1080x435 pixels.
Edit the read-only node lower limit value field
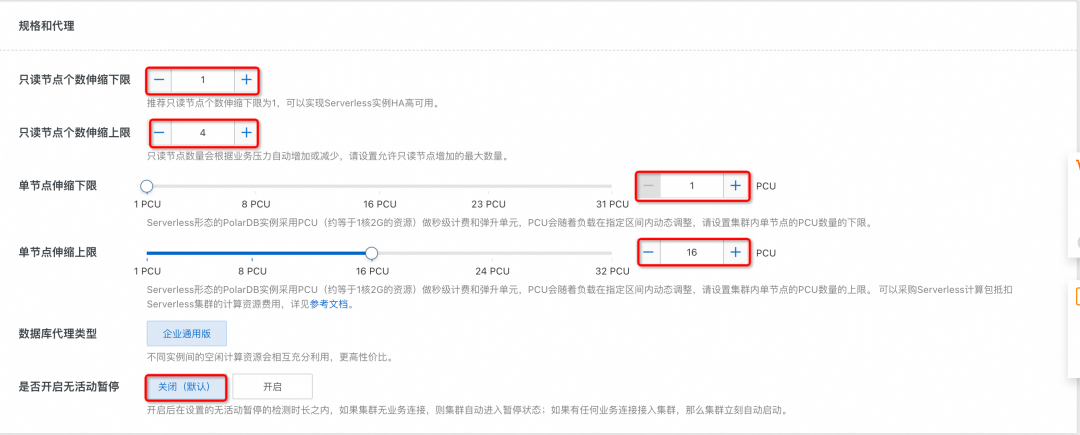pos(202,80)
